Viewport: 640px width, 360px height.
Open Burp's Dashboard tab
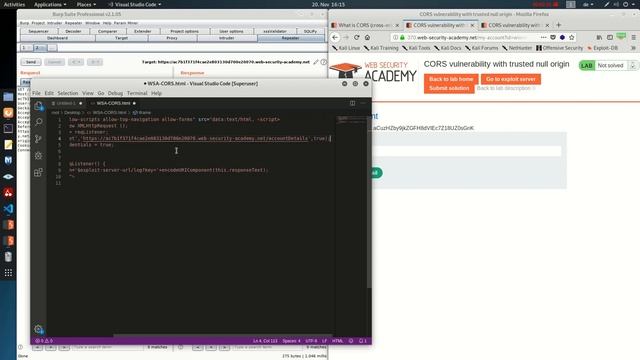pyautogui.click(x=57, y=38)
